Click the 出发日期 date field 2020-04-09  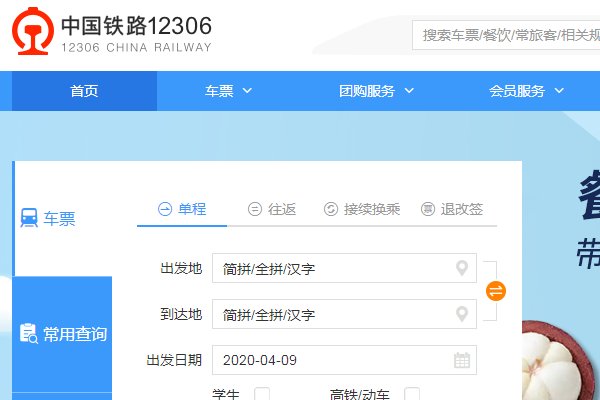(344, 360)
